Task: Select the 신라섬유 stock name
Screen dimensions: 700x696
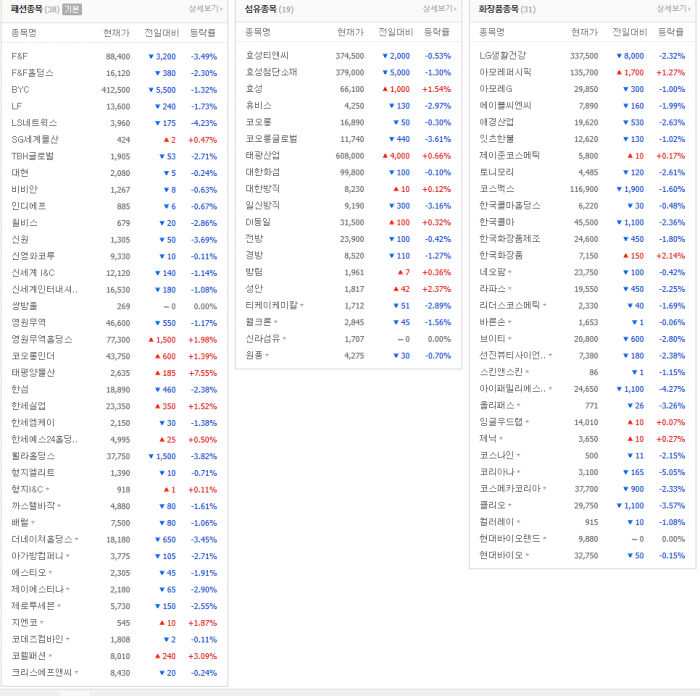Action: 263,339
